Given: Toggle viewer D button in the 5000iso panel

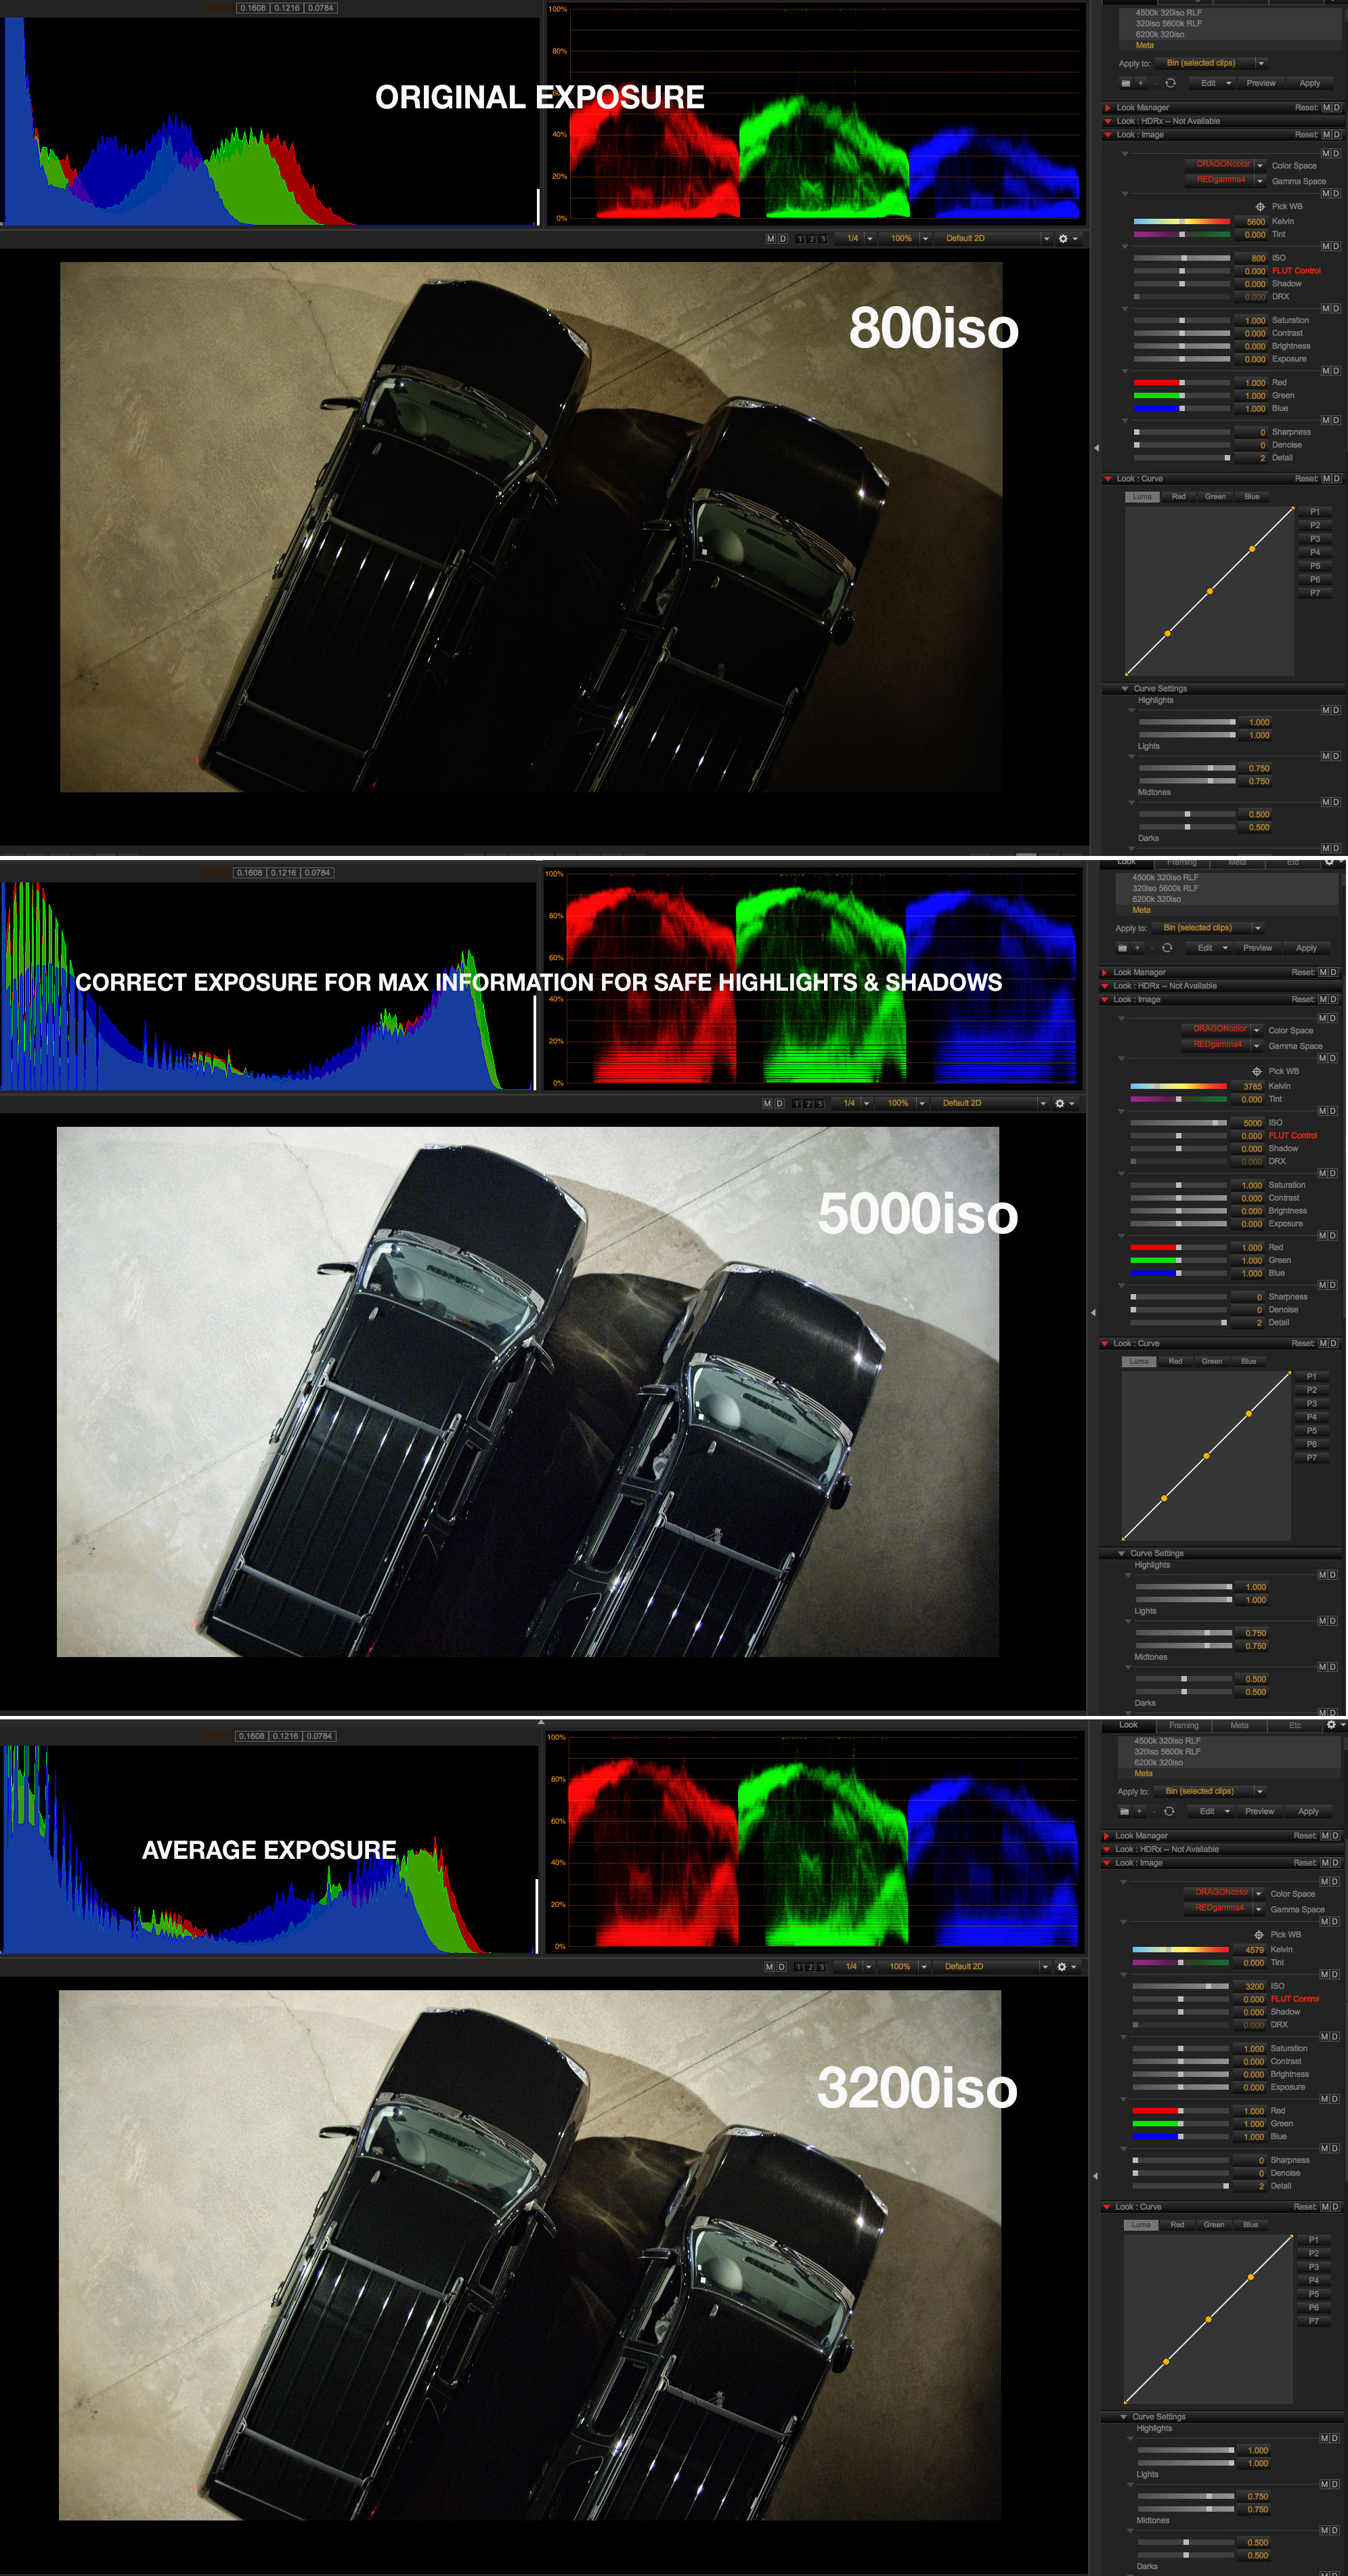Looking at the screenshot, I should (780, 1104).
